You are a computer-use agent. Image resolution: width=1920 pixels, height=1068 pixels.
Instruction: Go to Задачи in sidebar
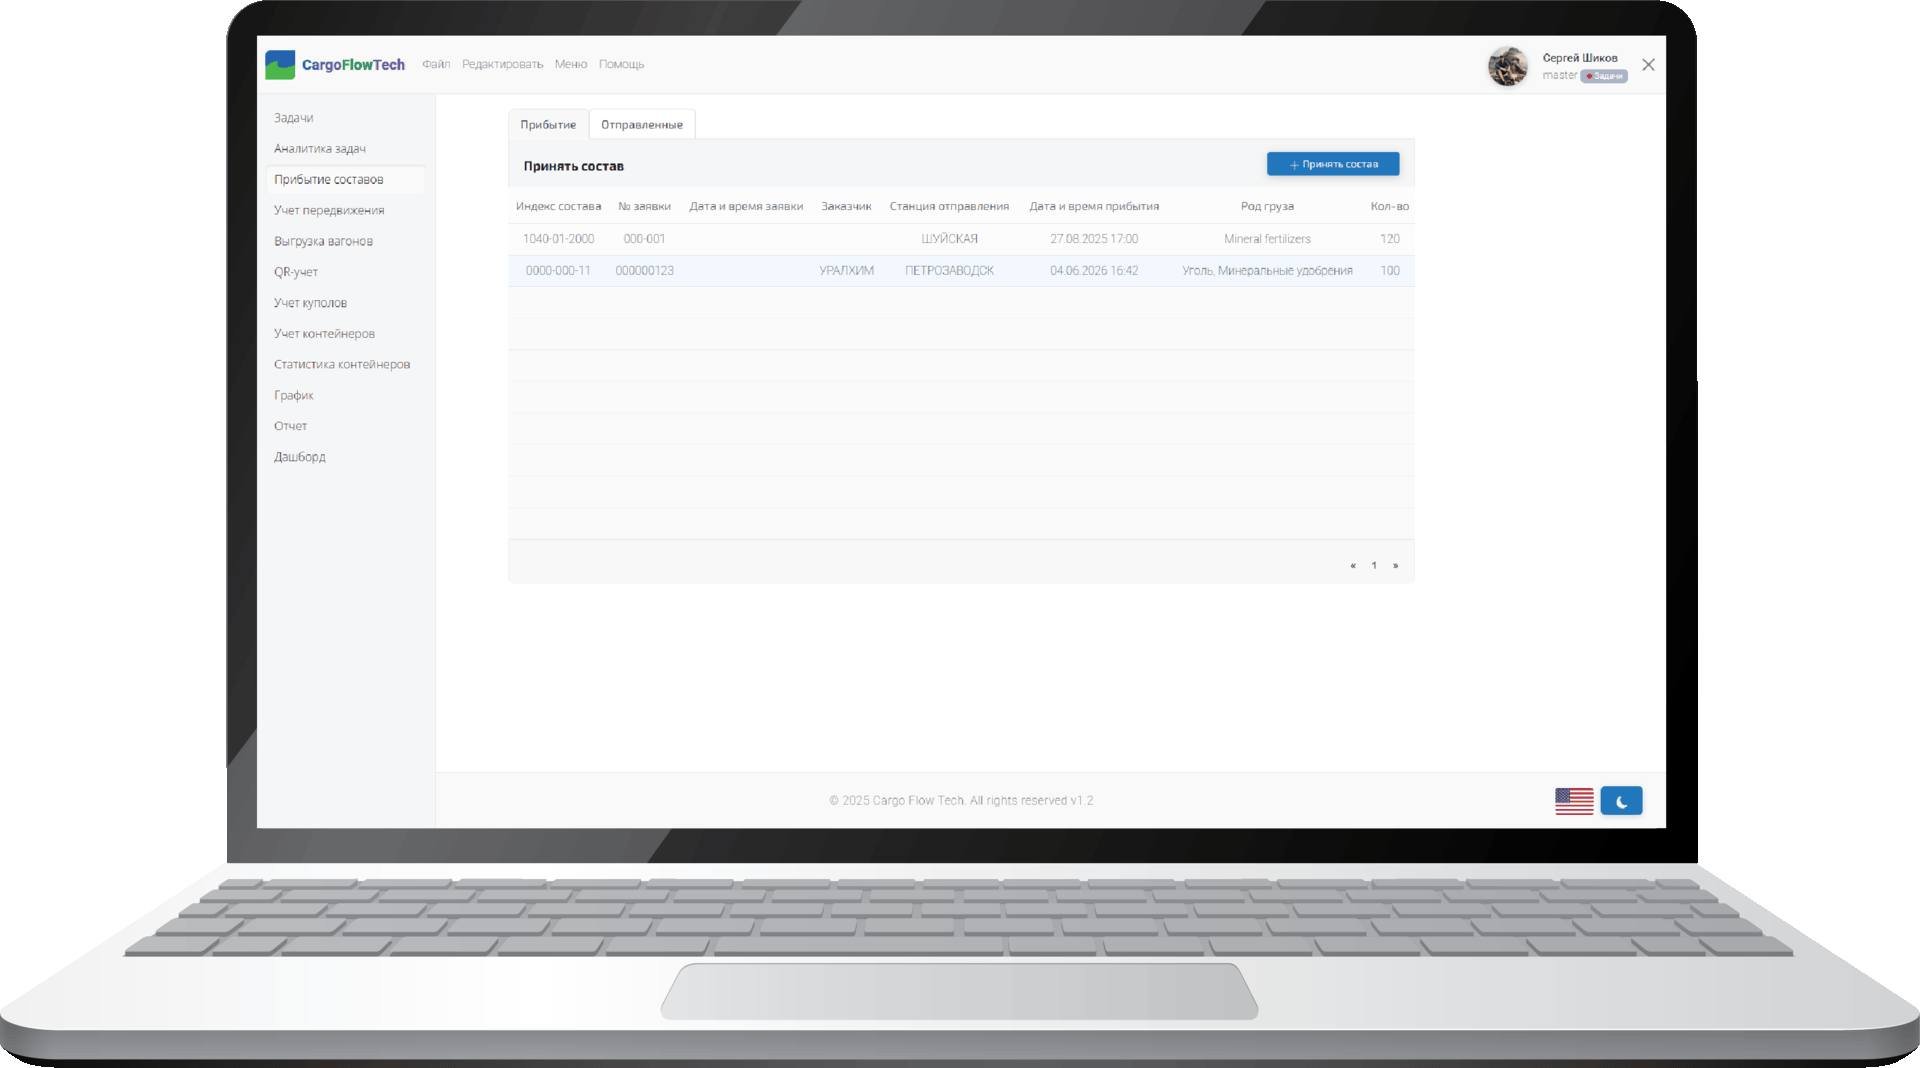click(293, 118)
